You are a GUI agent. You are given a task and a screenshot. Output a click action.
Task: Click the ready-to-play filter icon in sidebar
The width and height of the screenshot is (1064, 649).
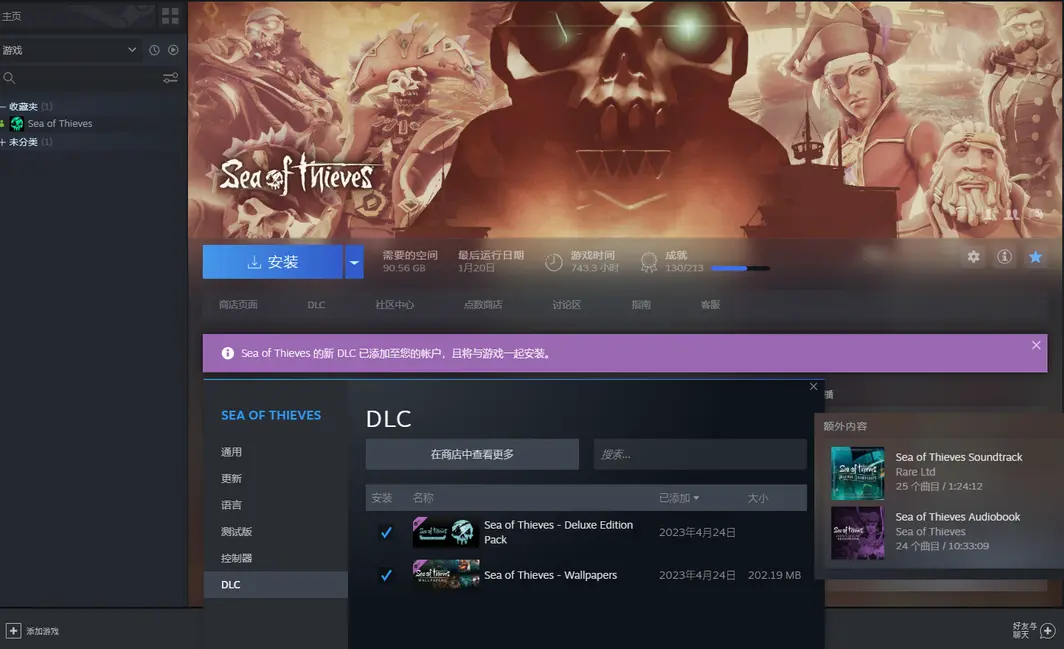pos(173,50)
